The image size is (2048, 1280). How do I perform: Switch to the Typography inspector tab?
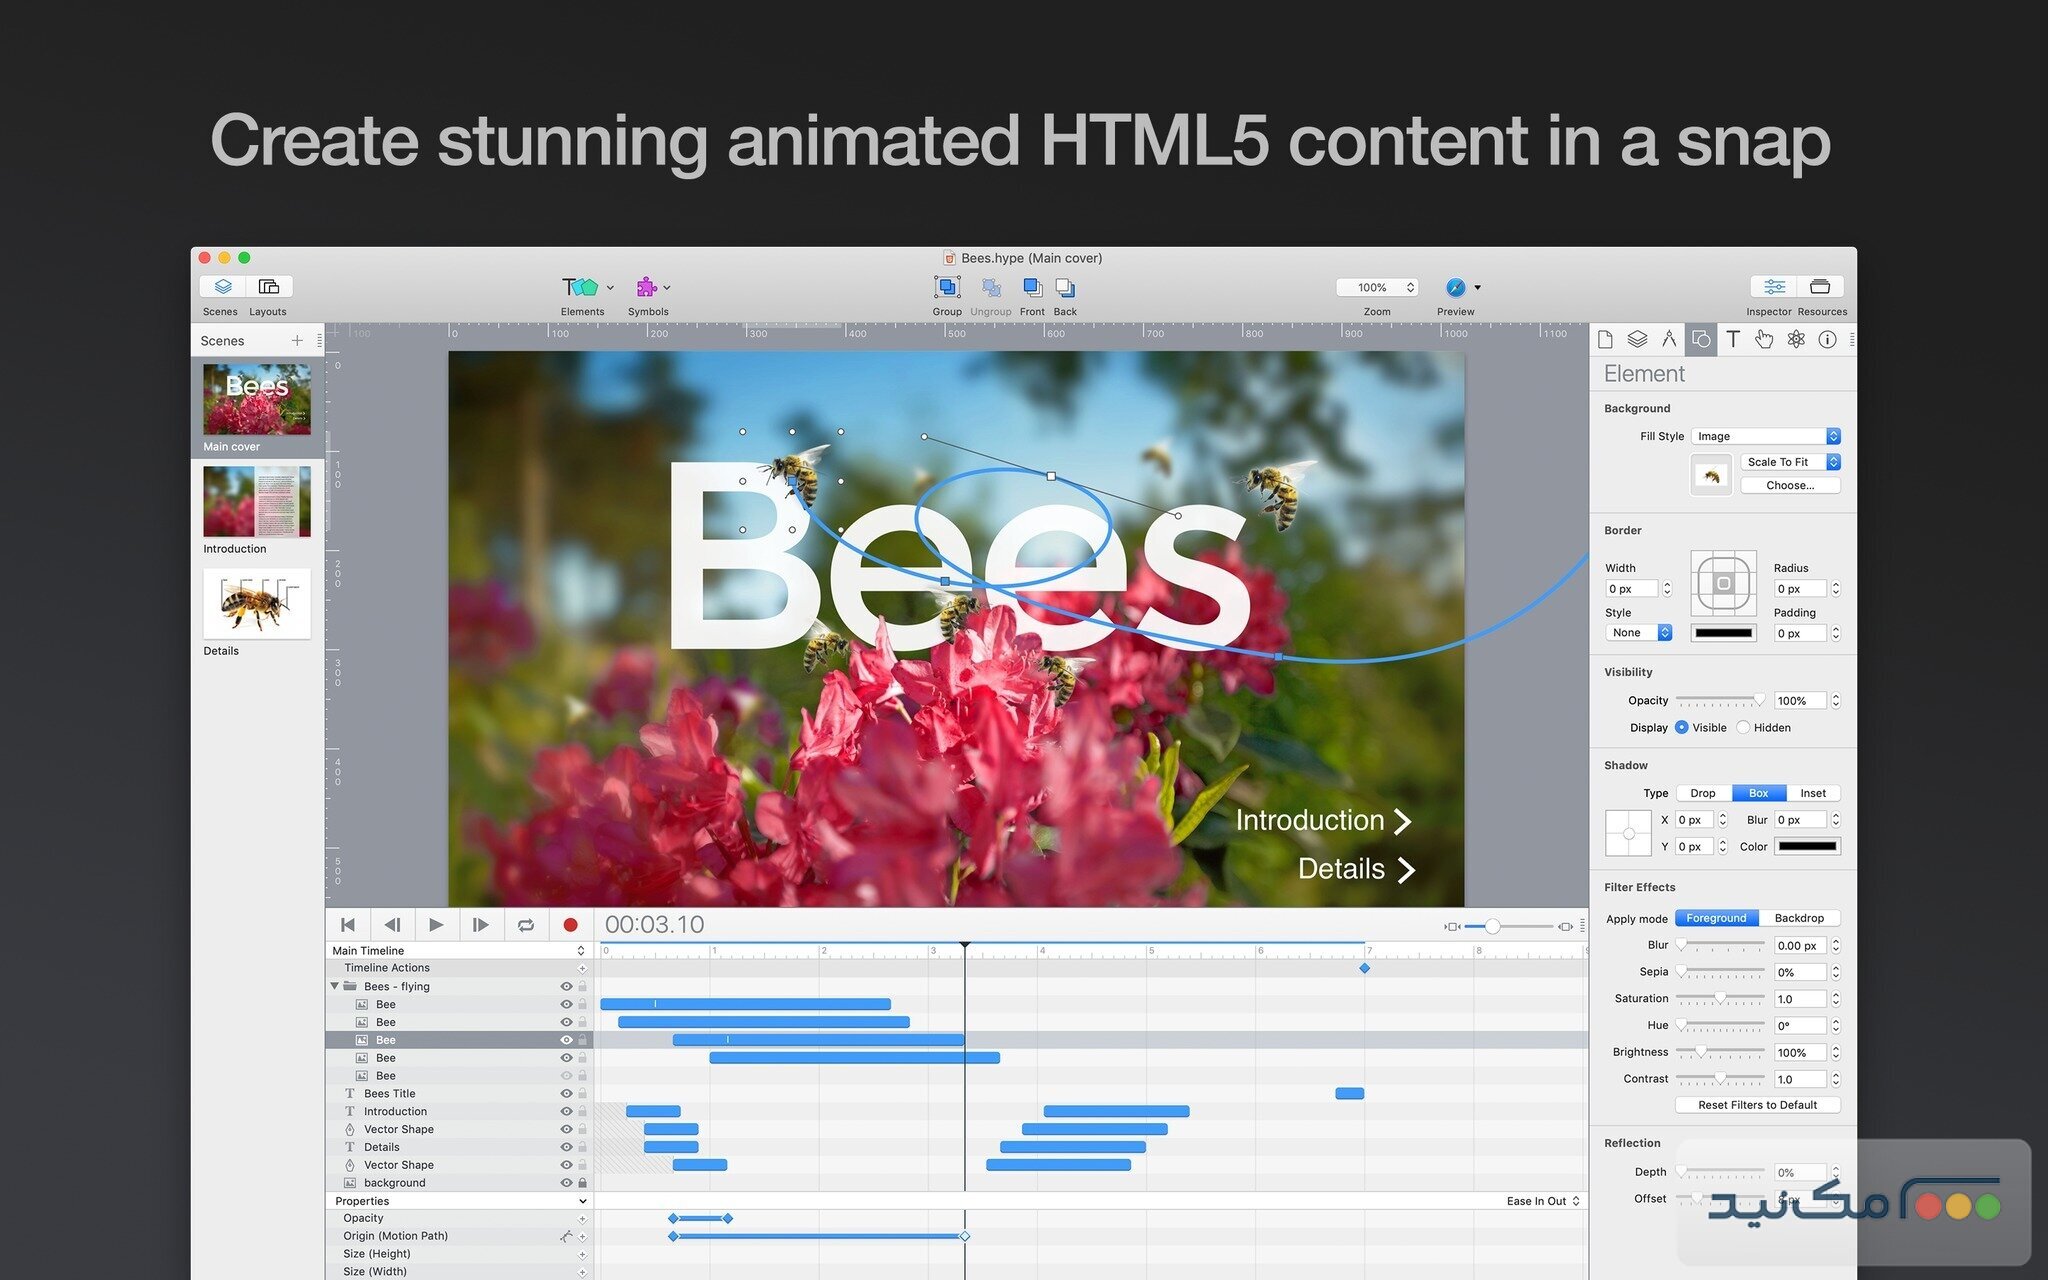click(x=1732, y=340)
